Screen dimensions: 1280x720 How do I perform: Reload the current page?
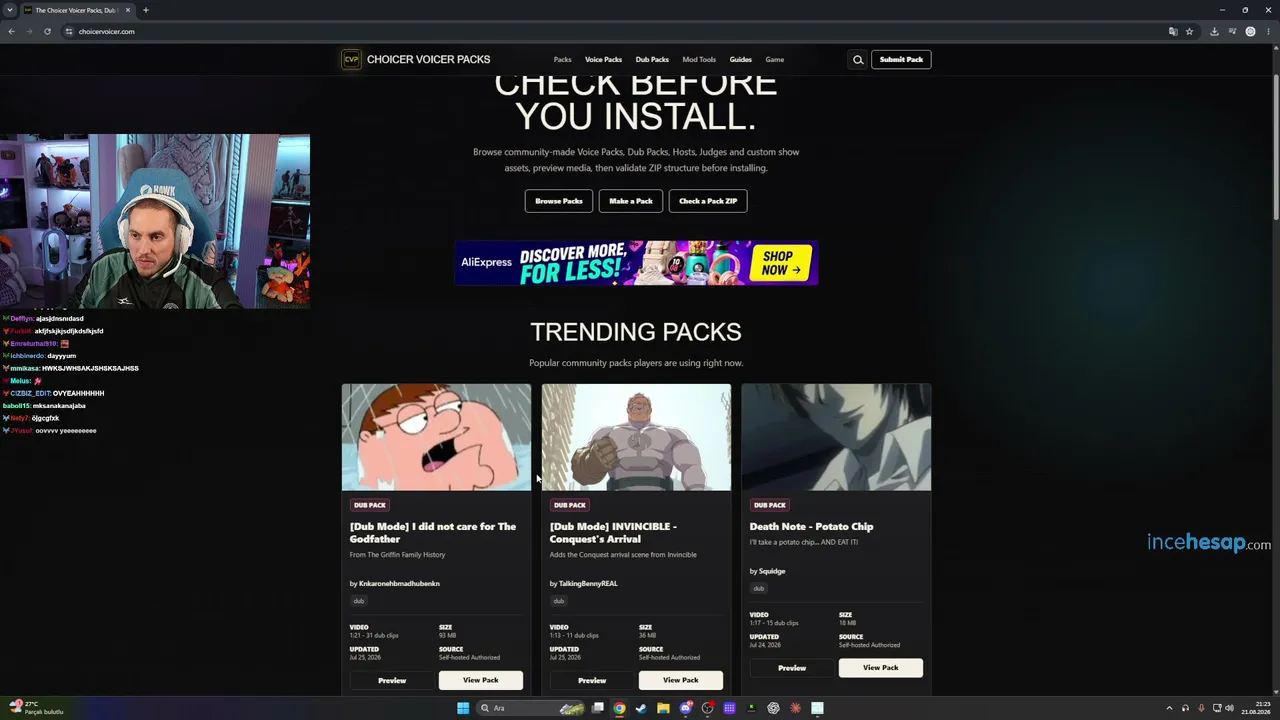click(x=47, y=31)
